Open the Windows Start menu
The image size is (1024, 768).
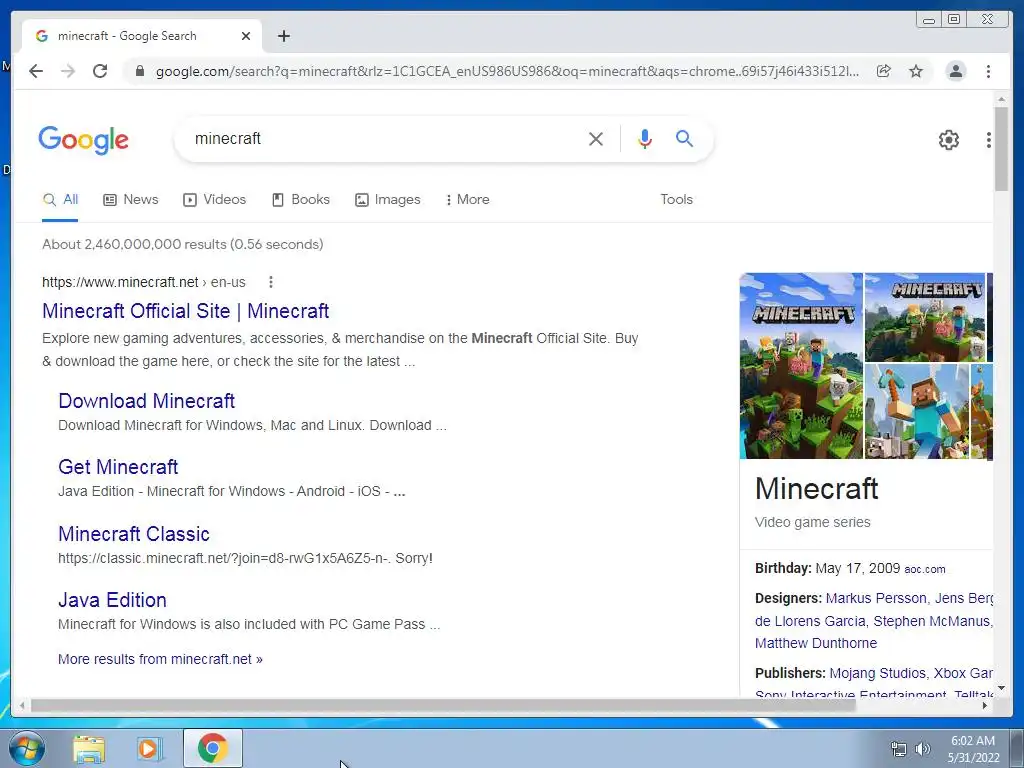[27, 748]
